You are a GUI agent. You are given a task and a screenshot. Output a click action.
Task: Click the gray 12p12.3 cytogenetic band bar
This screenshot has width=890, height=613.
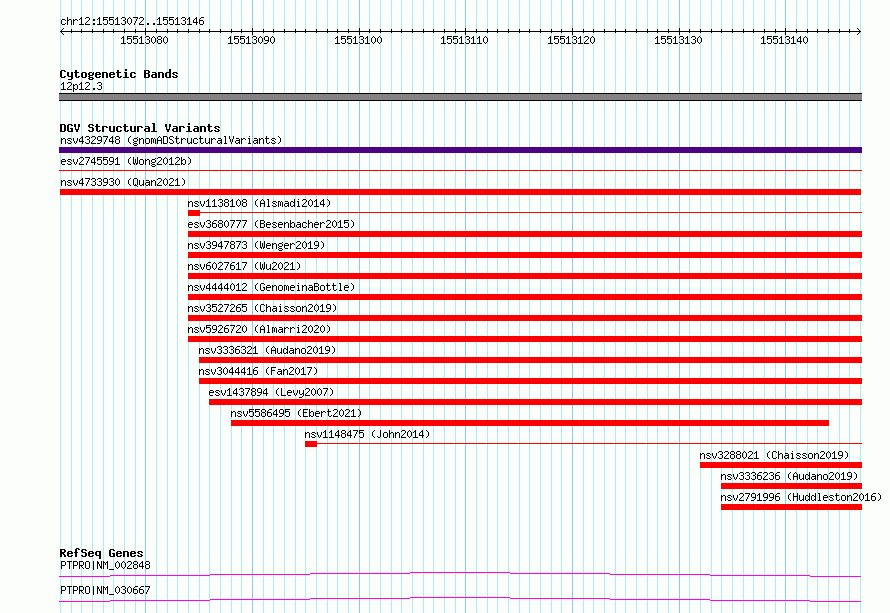click(460, 97)
